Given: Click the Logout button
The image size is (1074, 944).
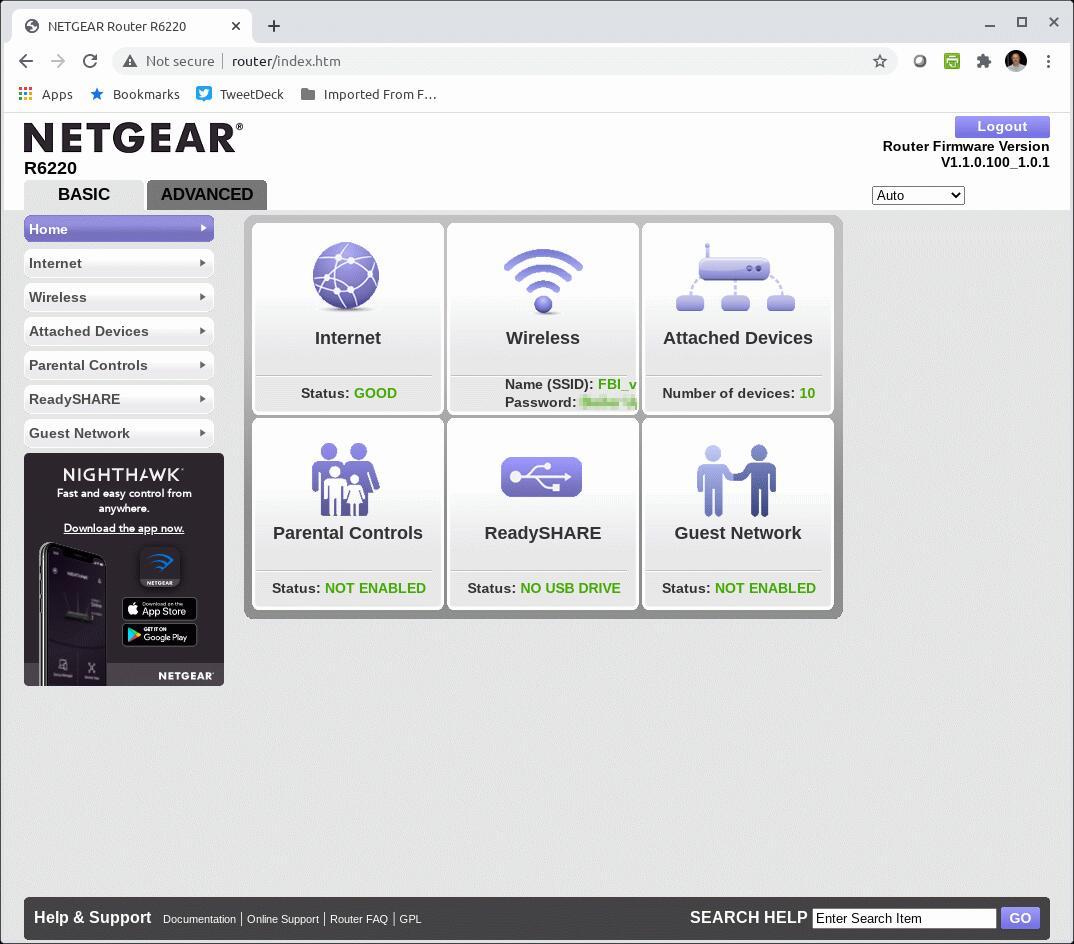Looking at the screenshot, I should [x=1001, y=126].
